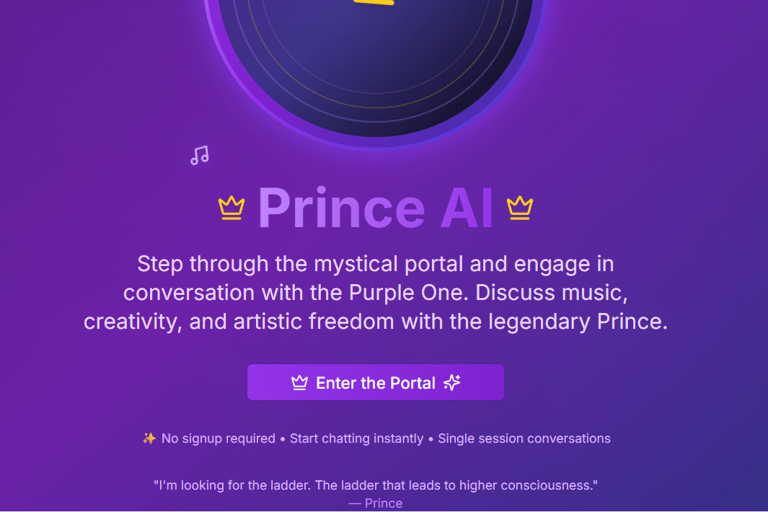The height and width of the screenshot is (512, 768).
Task: Click the — Prince attribution line
Action: [x=375, y=503]
